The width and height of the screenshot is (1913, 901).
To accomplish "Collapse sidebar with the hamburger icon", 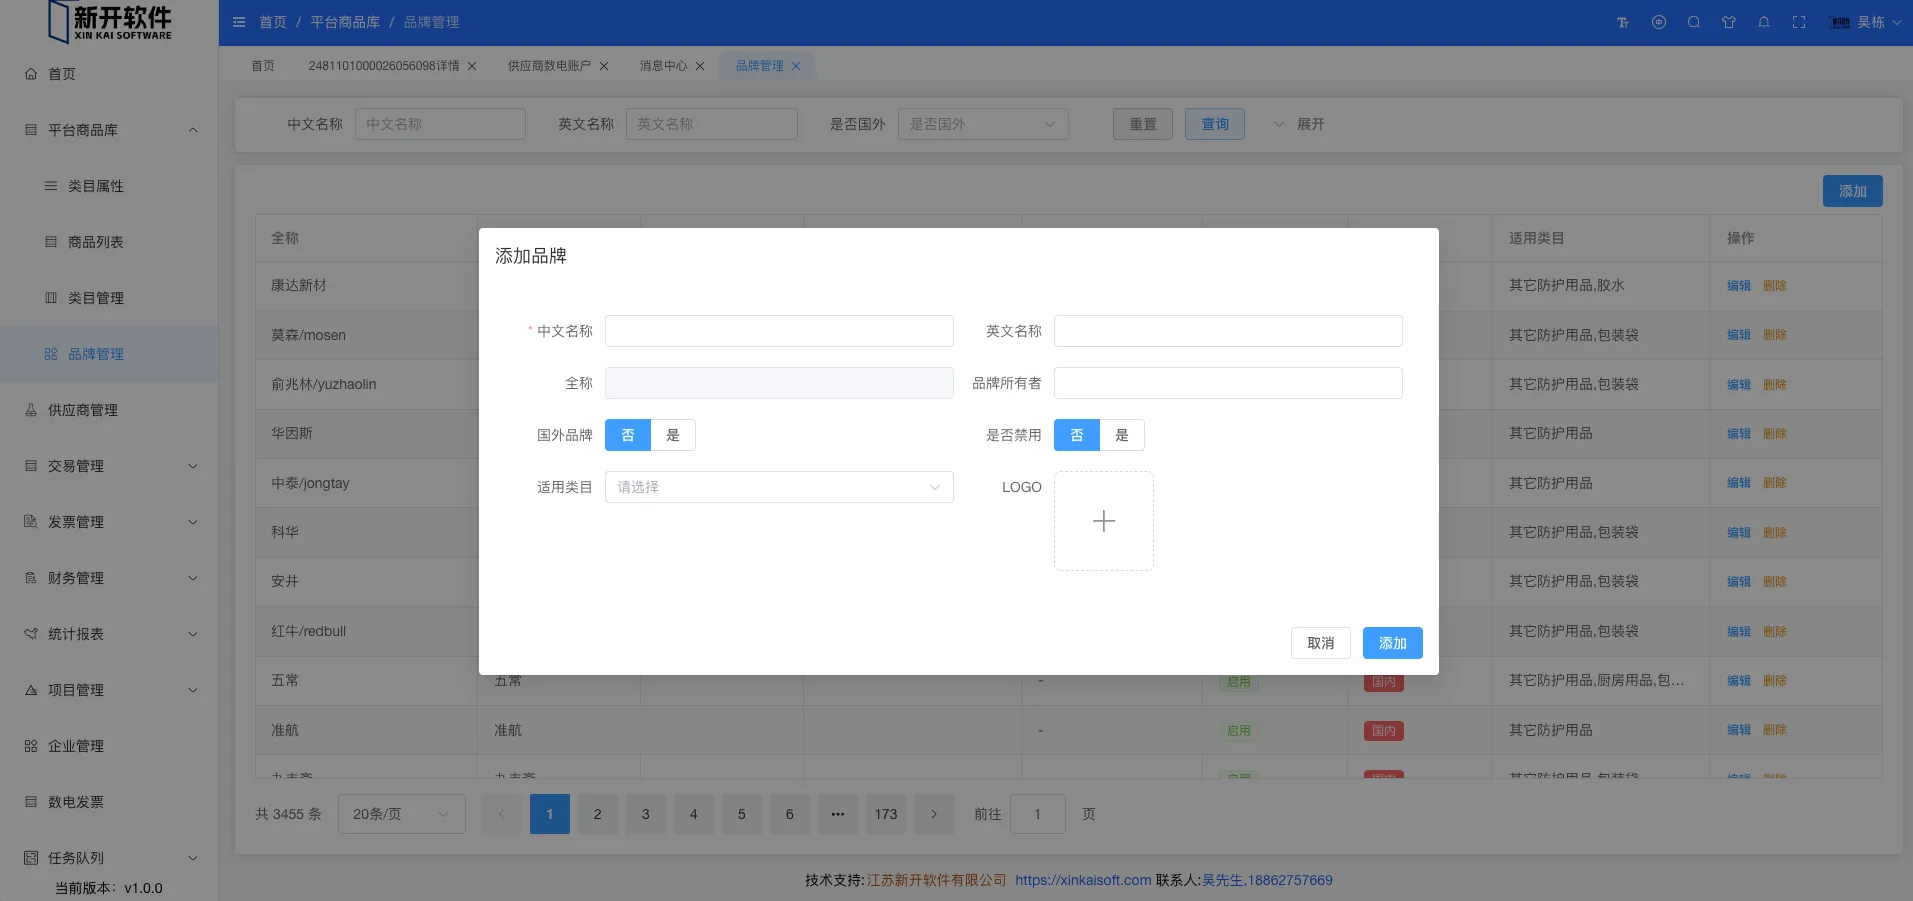I will [239, 22].
